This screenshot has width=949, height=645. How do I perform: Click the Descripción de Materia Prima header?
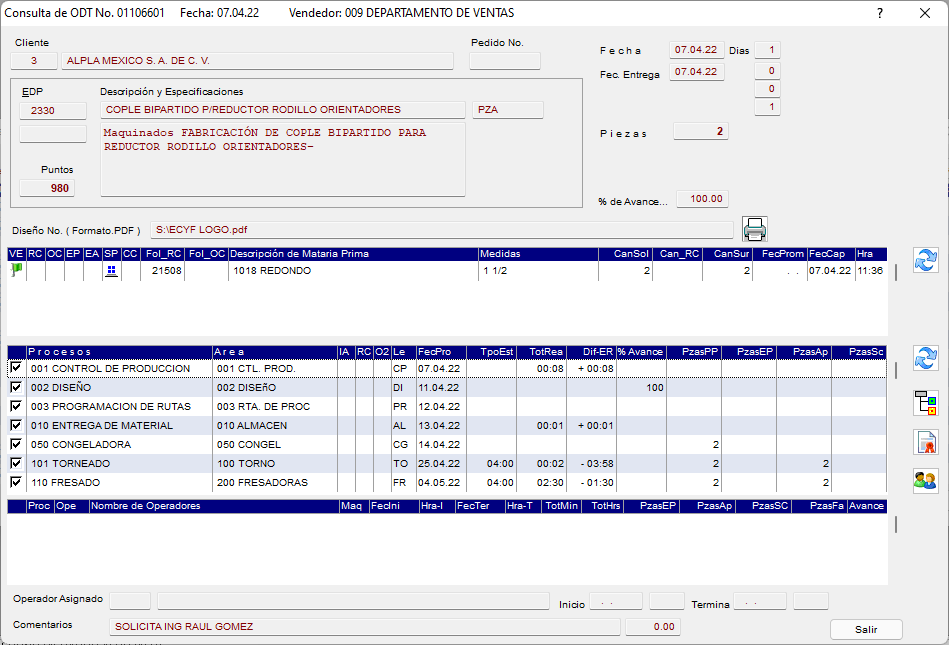(x=352, y=254)
